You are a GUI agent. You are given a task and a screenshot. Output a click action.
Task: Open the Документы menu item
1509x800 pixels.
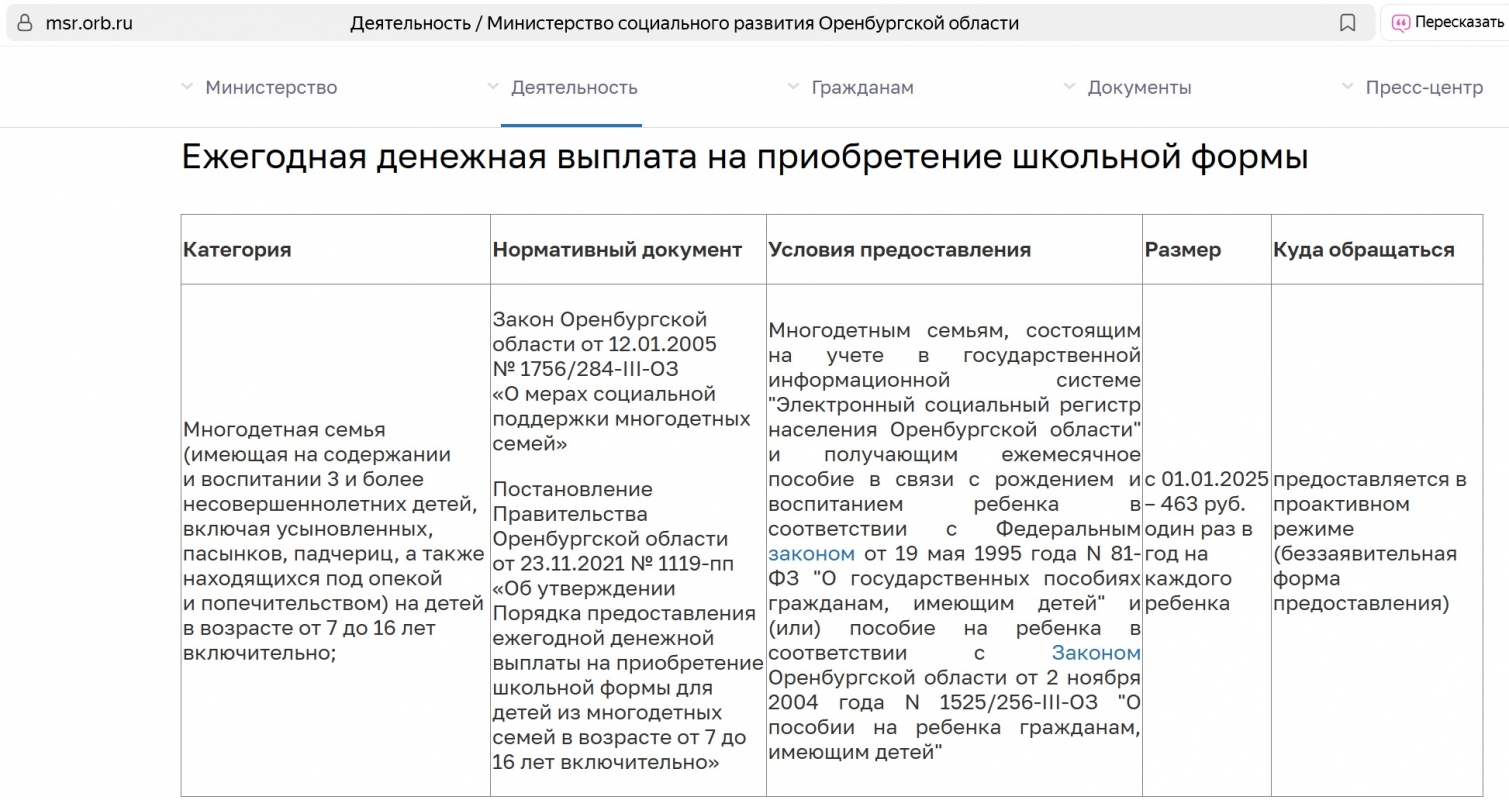pyautogui.click(x=1139, y=88)
